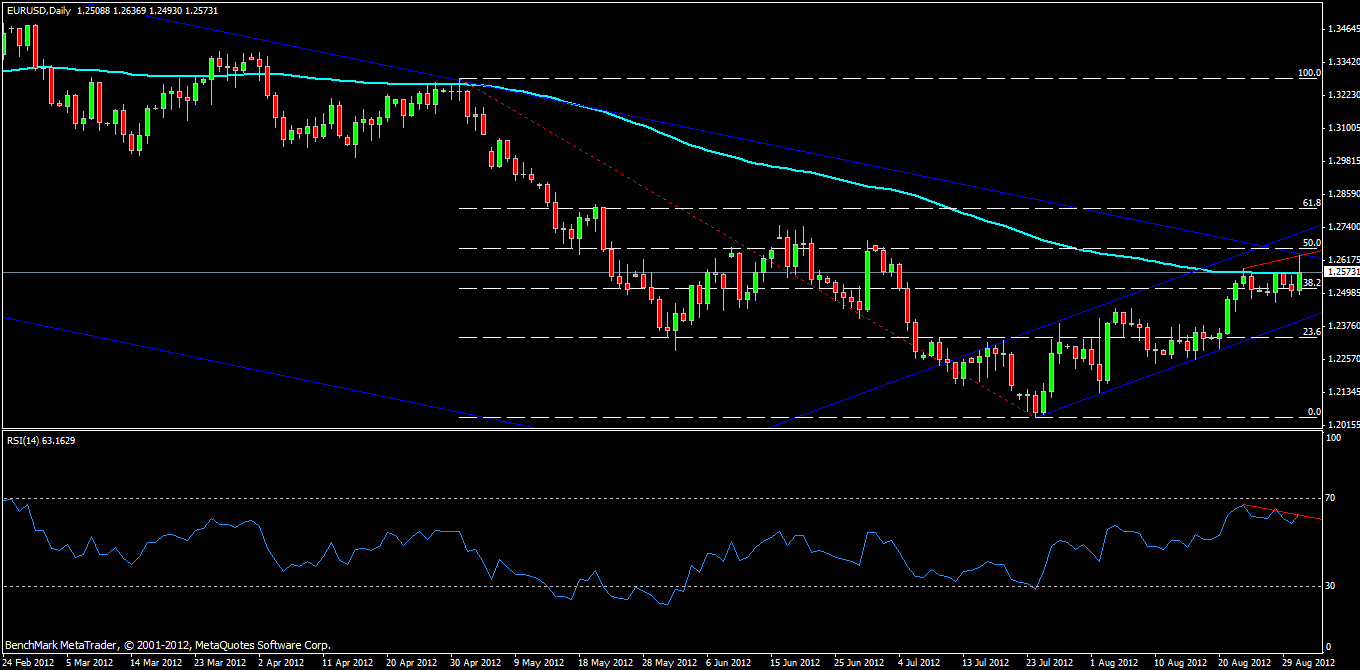
Task: Select the 50.0 Fibonacci retracement label
Action: point(1312,242)
